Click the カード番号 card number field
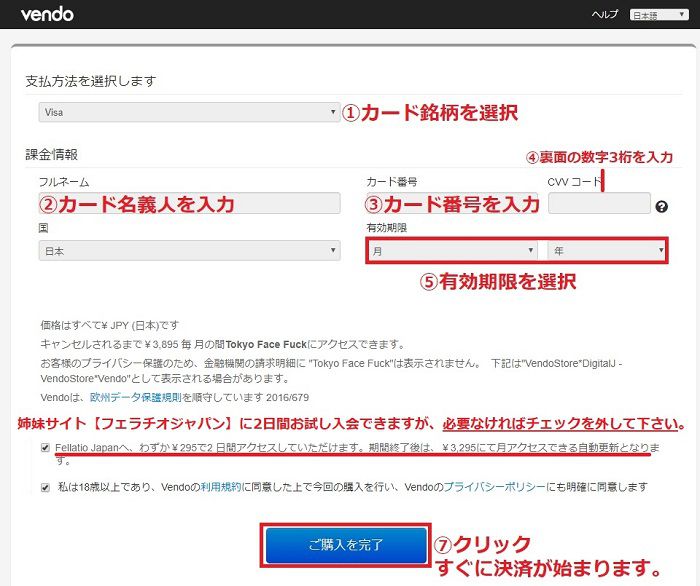 pyautogui.click(x=452, y=203)
